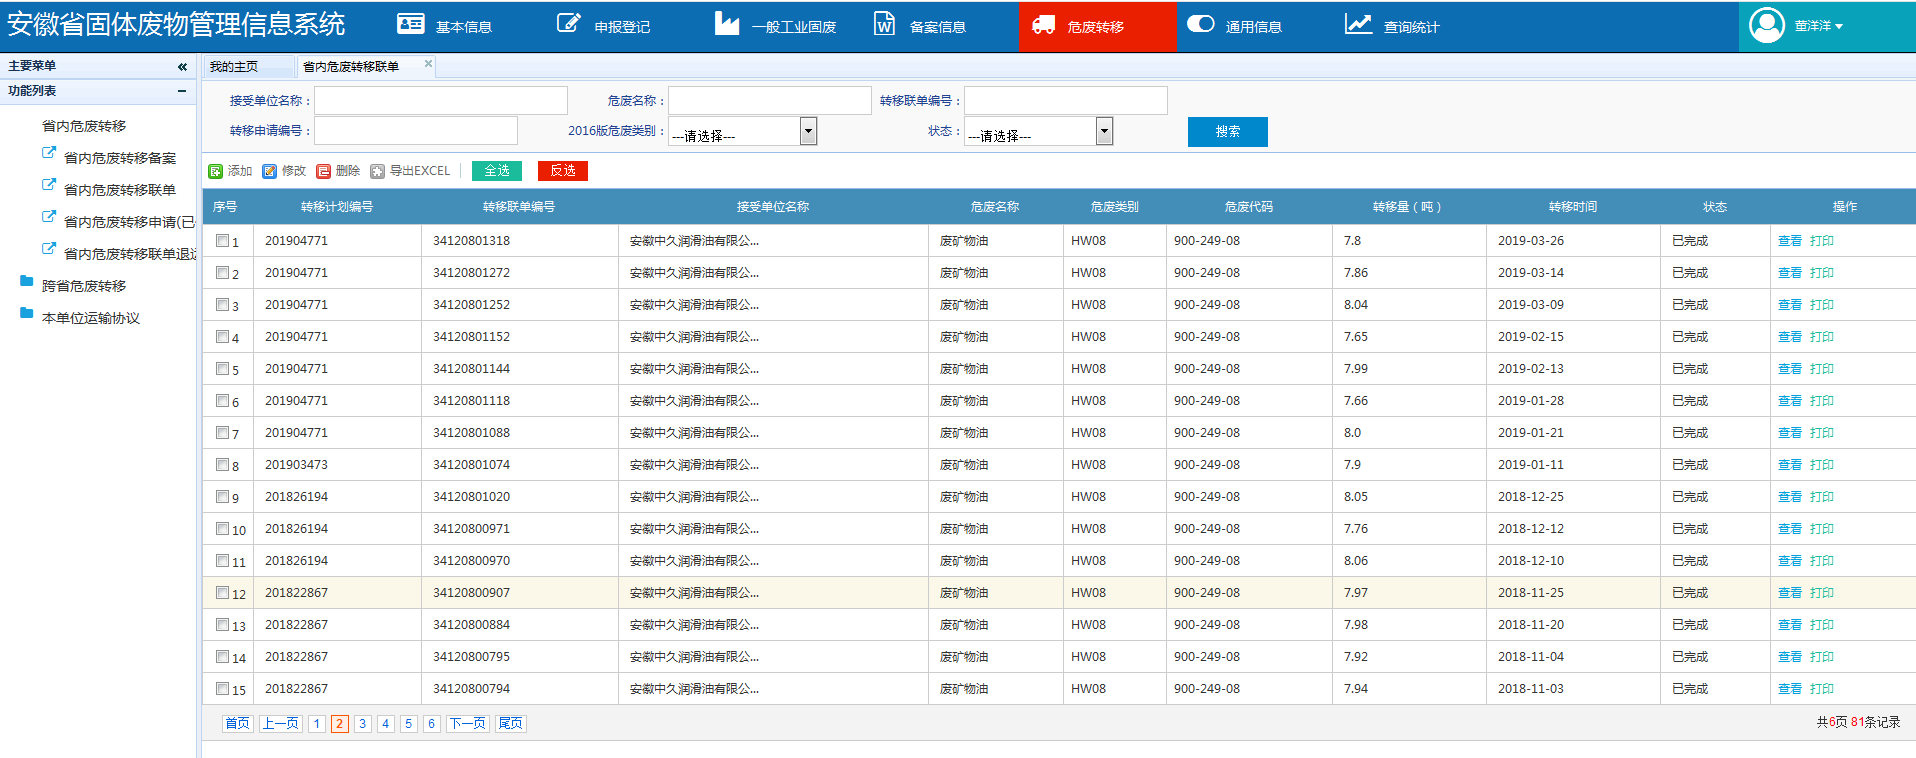Viewport: 1916px width, 758px height.
Task: Open 省内危废转移备案 in sidebar
Action: 119,158
